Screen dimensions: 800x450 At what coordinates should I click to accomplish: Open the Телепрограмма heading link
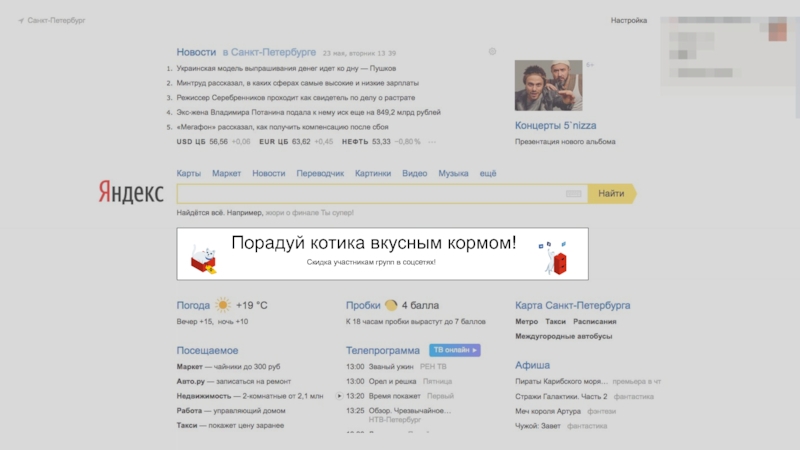pos(383,351)
